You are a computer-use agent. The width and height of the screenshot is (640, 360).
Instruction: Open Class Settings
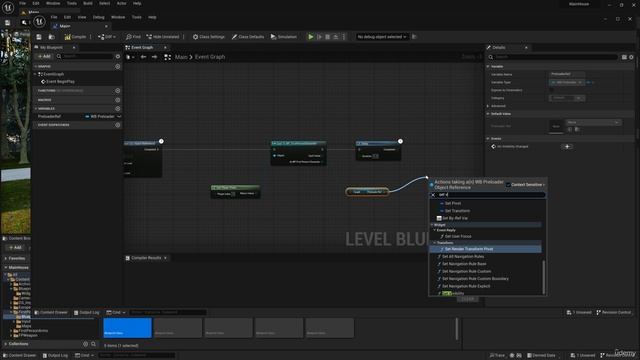point(209,37)
